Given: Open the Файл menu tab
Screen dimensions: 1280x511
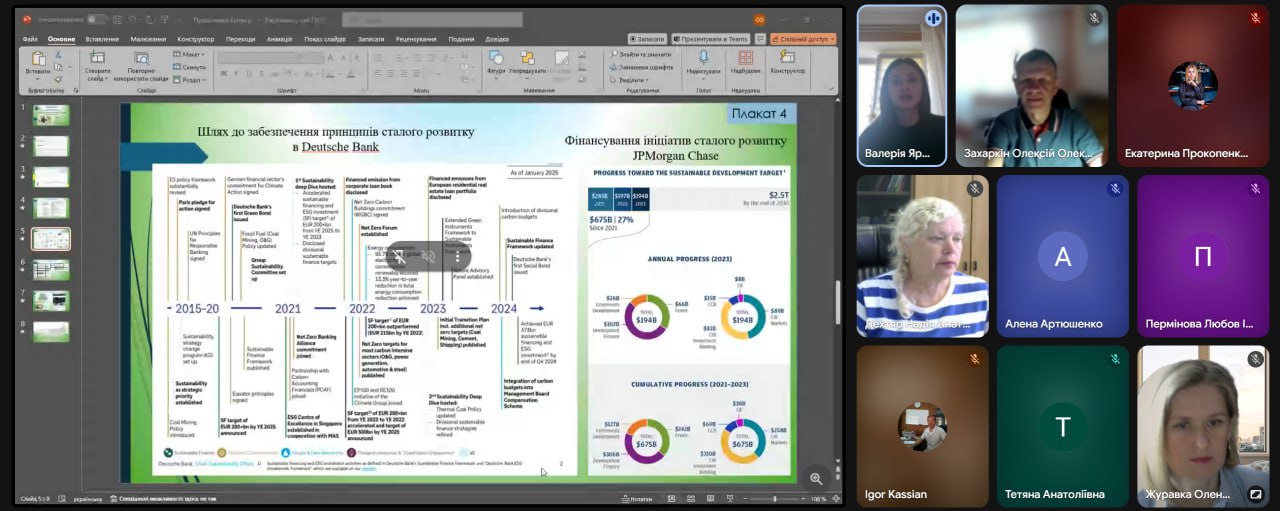Looking at the screenshot, I should point(30,39).
